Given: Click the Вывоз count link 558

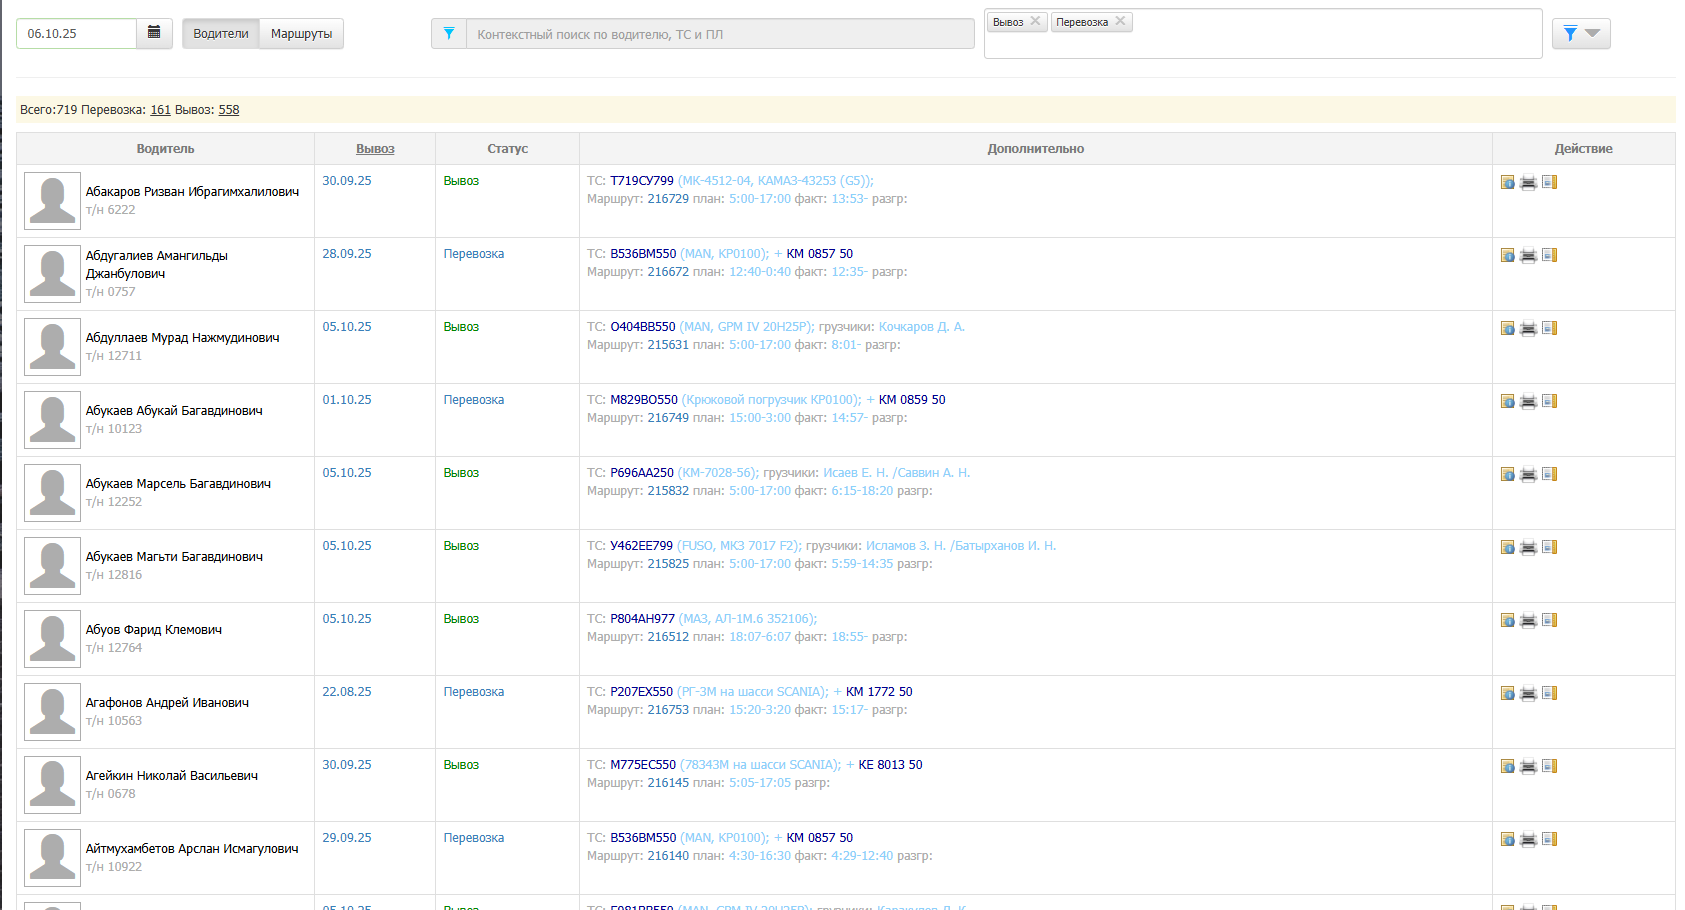Looking at the screenshot, I should tap(229, 110).
